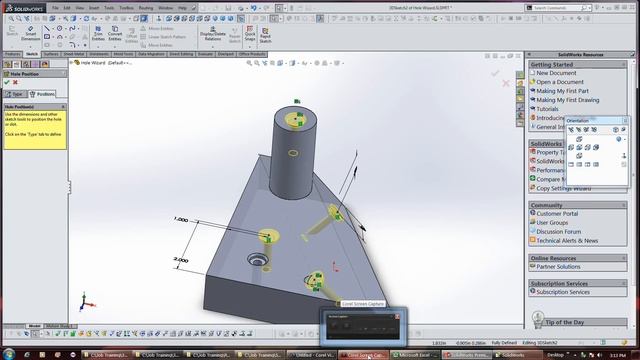Image resolution: width=640 pixels, height=360 pixels.
Task: Switch to the Evaluate command tab
Action: pyautogui.click(x=205, y=54)
